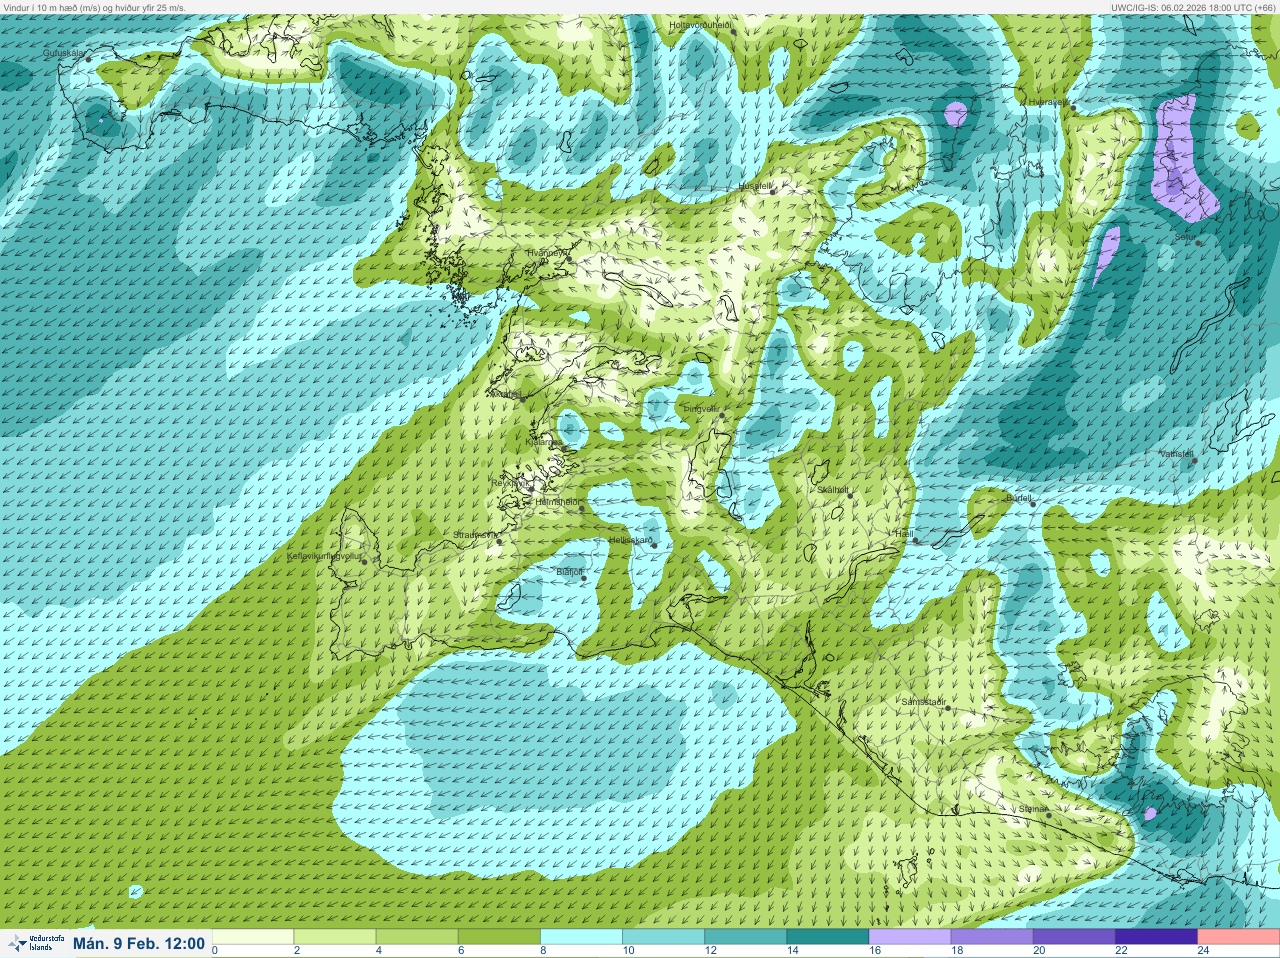Select the 6–8 m/s green legend color

(x=500, y=937)
